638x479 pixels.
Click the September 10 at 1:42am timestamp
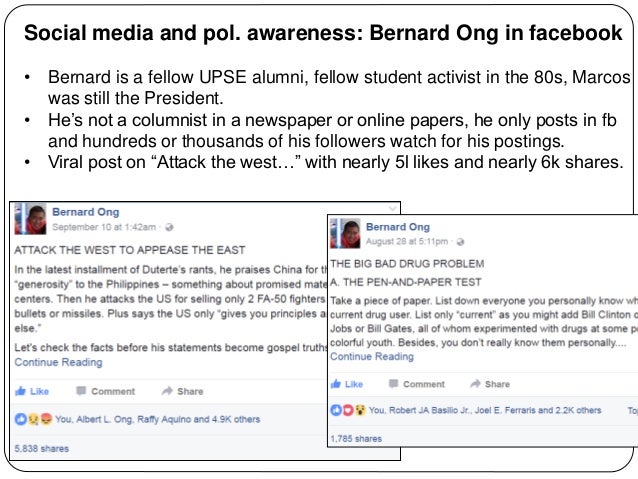[104, 227]
